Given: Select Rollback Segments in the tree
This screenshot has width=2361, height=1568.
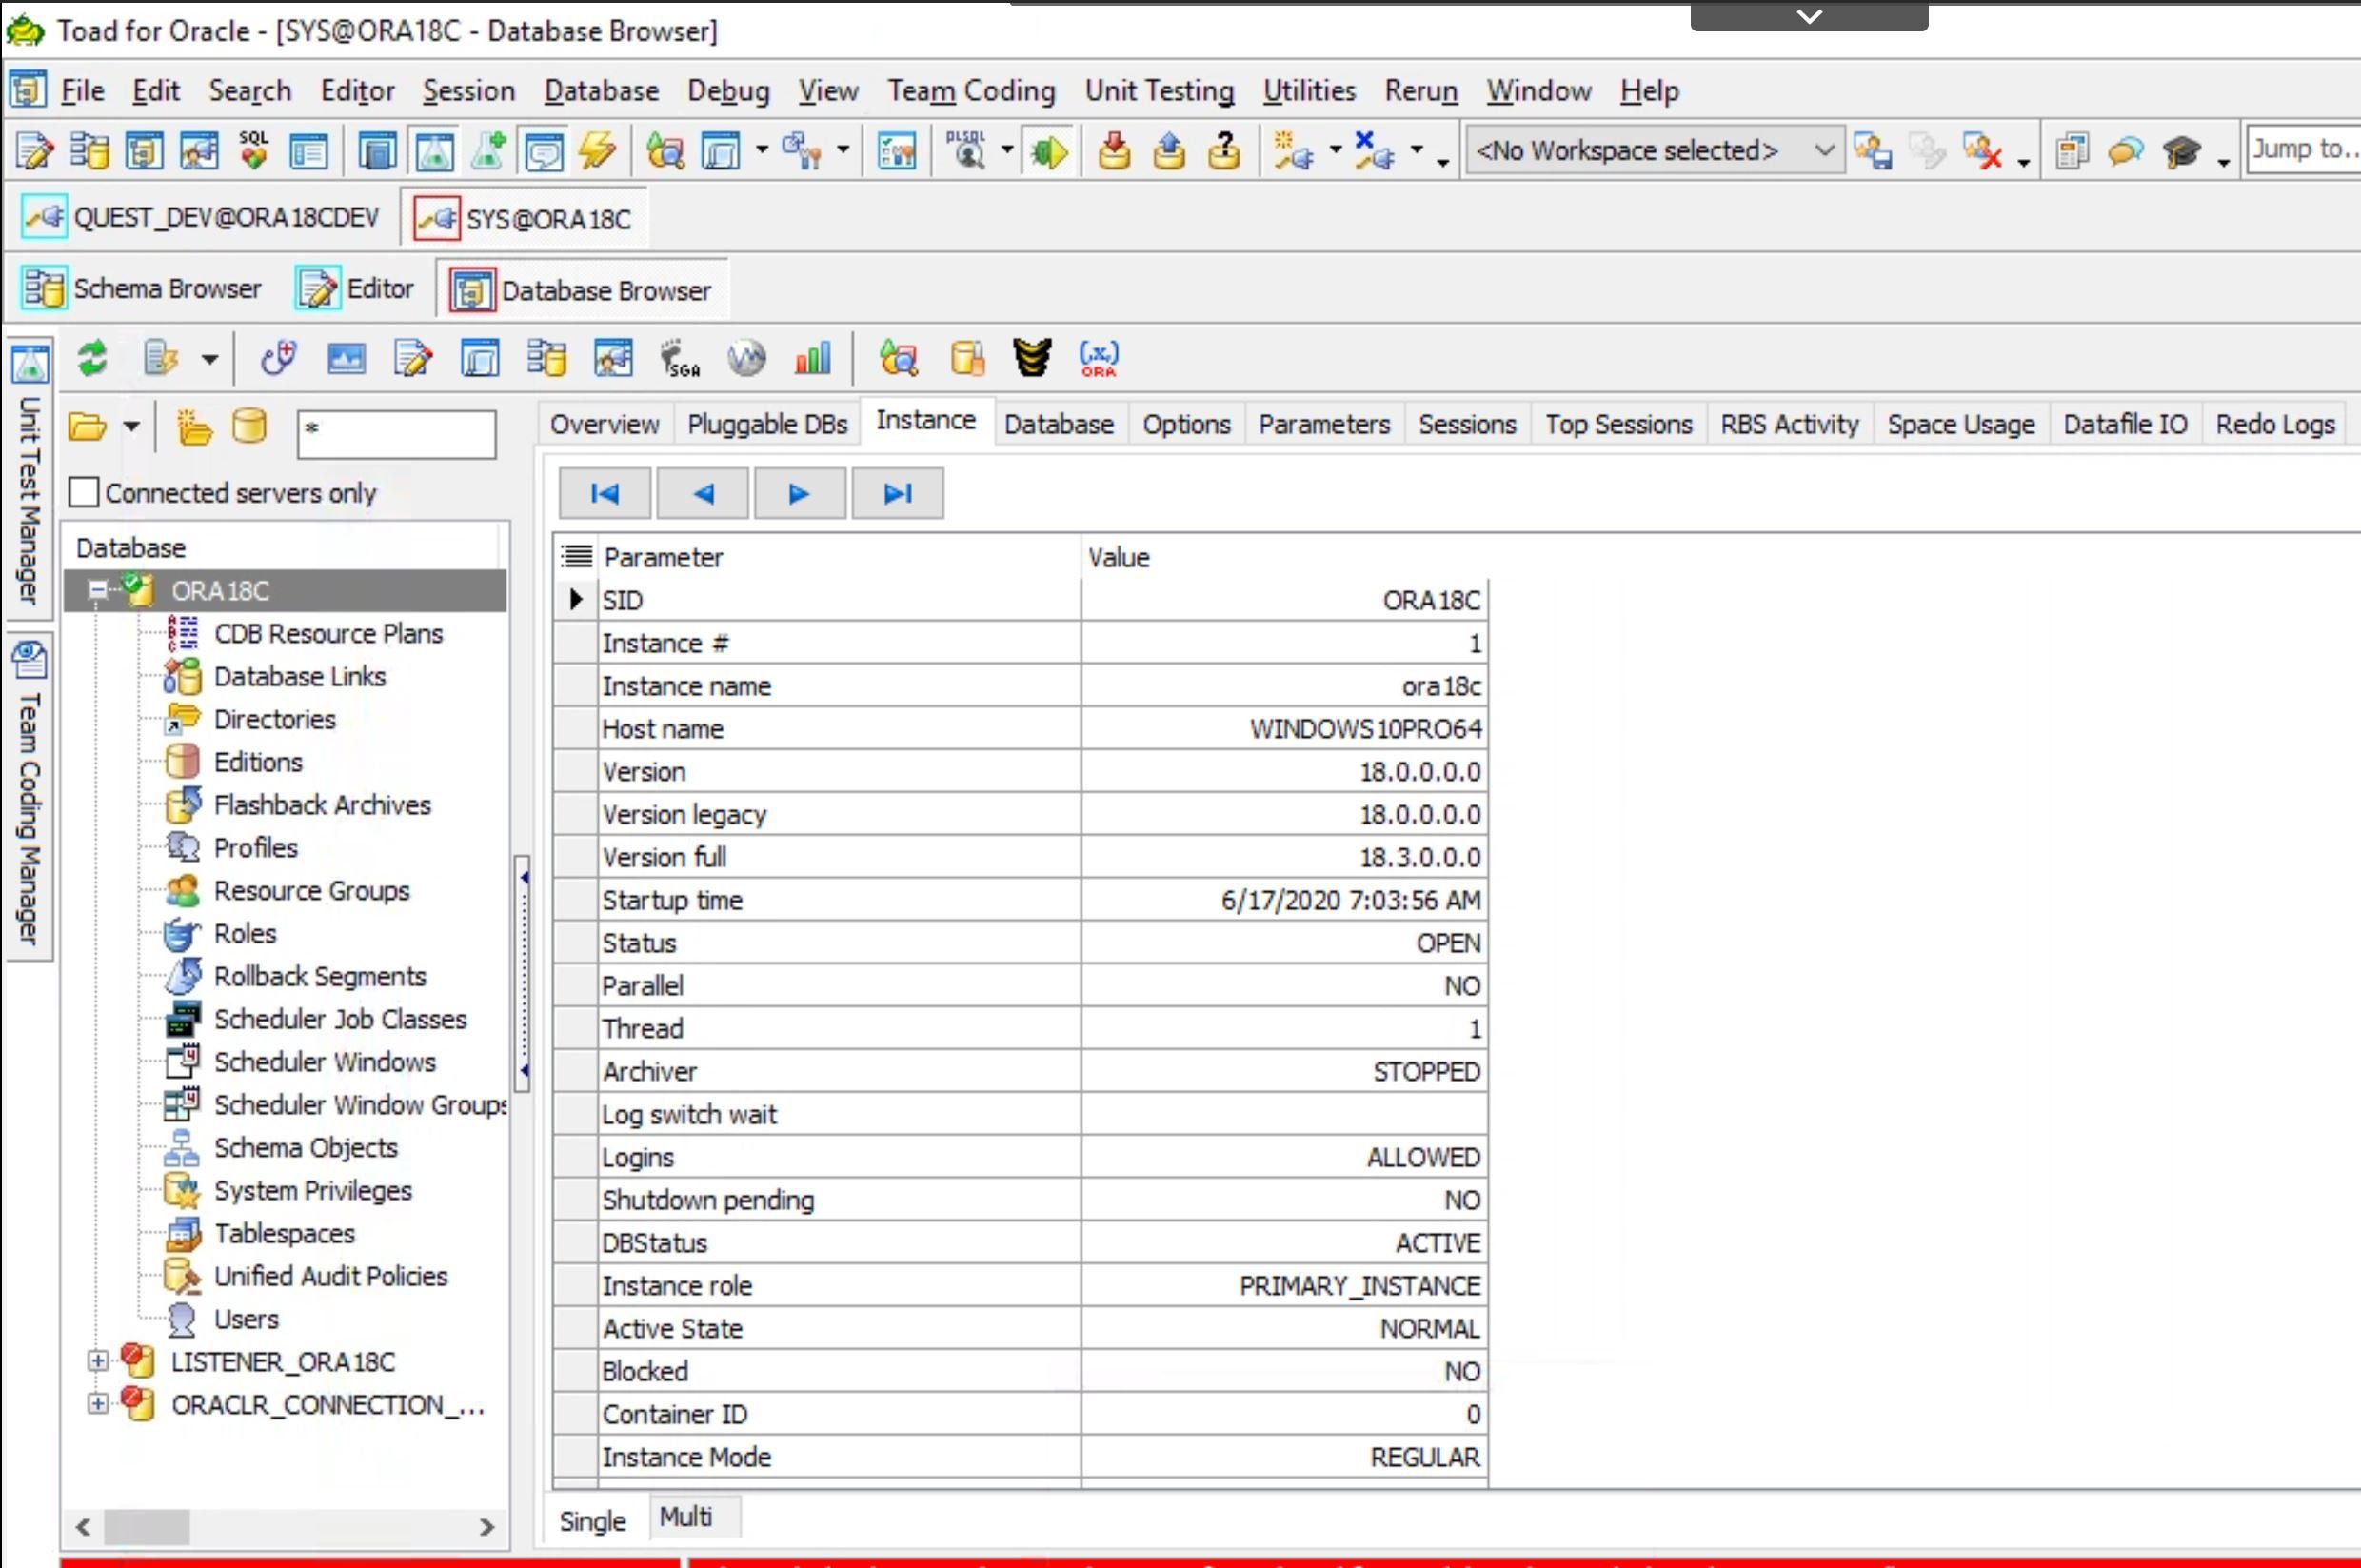Looking at the screenshot, I should (320, 976).
